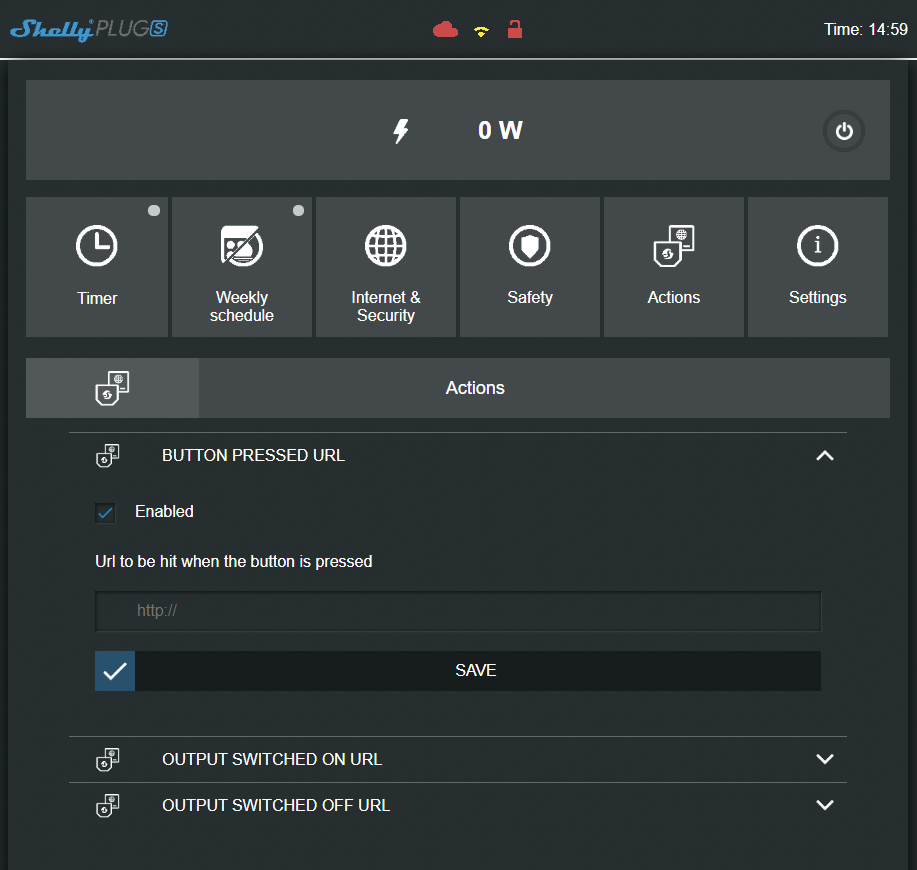This screenshot has width=917, height=870.
Task: Open the Timer panel
Action: (x=97, y=267)
